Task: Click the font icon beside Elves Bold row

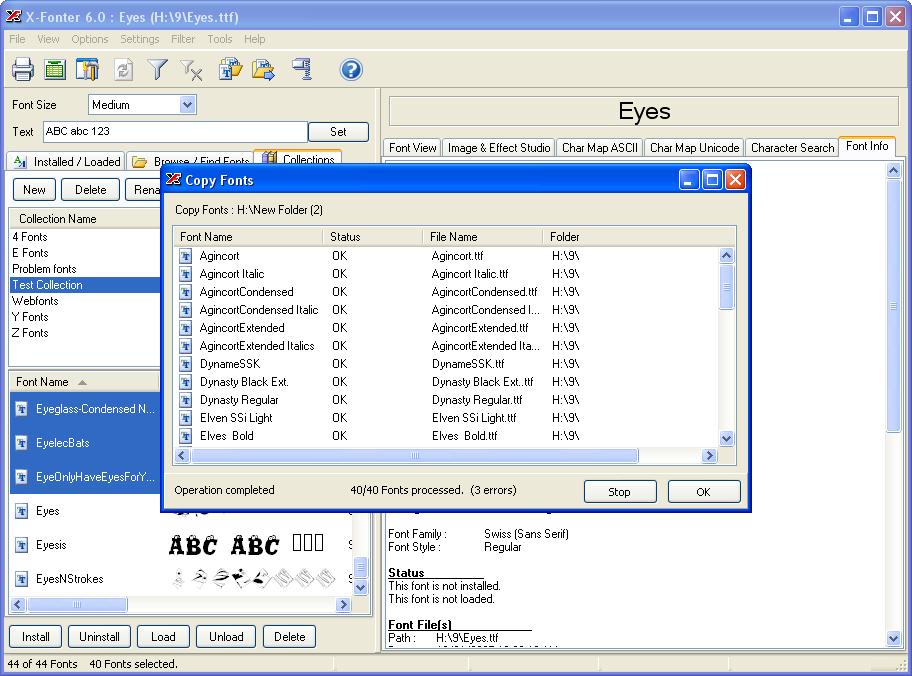Action: [186, 436]
